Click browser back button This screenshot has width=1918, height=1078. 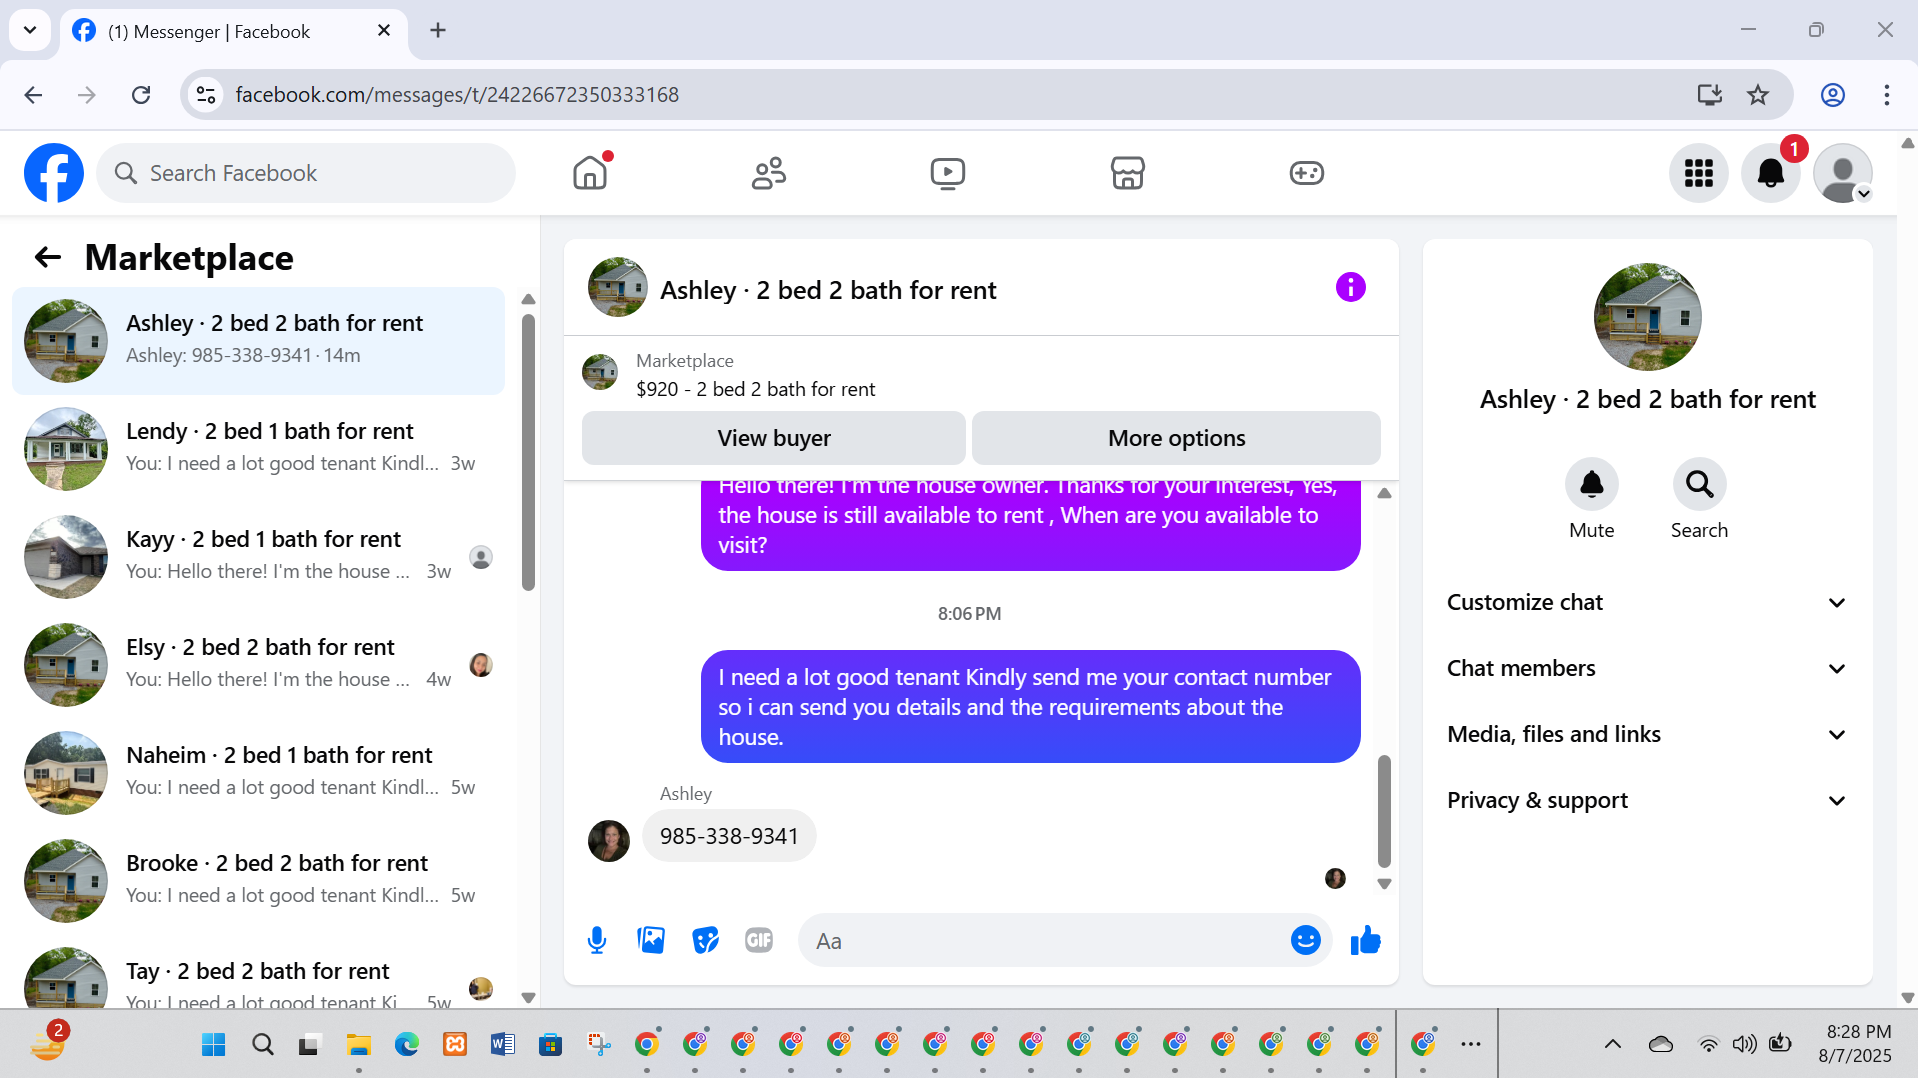(x=33, y=95)
